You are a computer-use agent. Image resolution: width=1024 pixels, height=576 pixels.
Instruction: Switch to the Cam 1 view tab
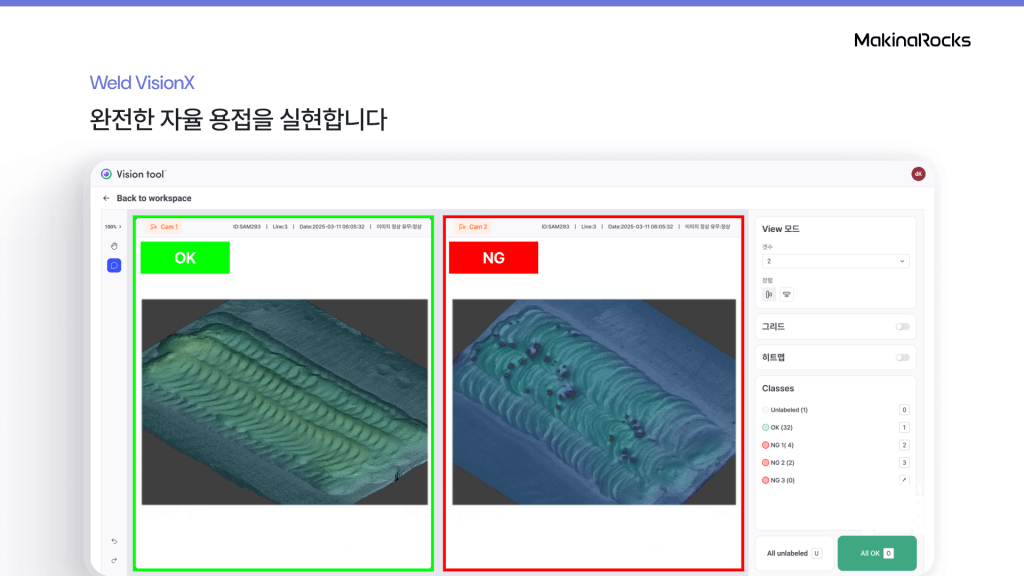[x=170, y=227]
